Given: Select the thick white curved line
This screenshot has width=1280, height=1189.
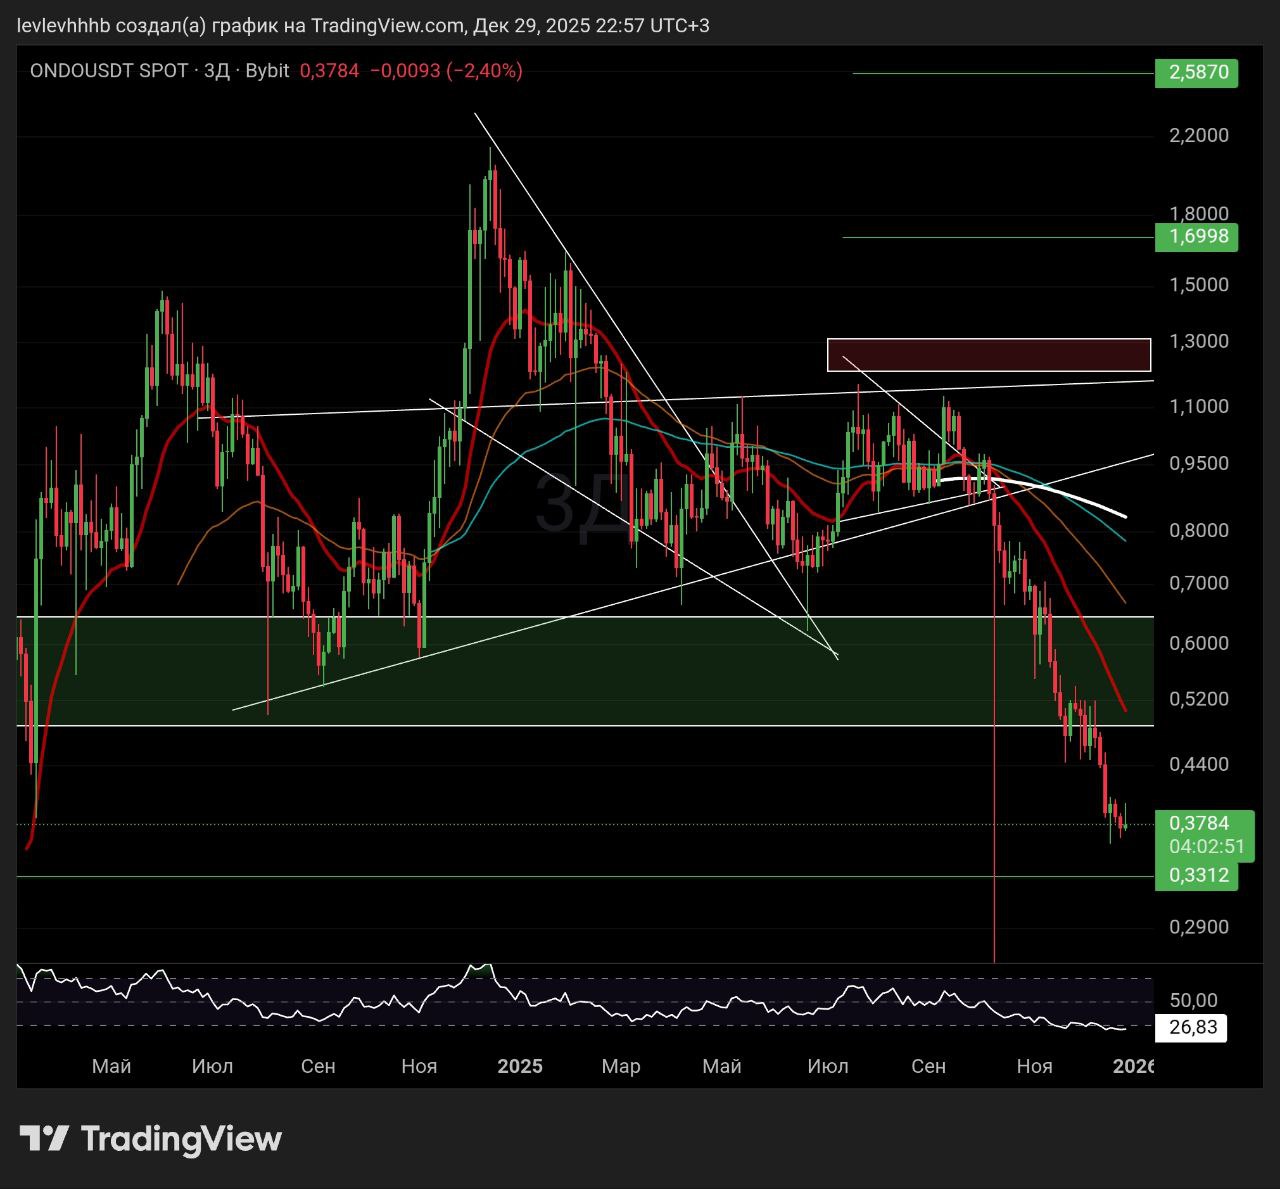Looking at the screenshot, I should coord(1060,493).
